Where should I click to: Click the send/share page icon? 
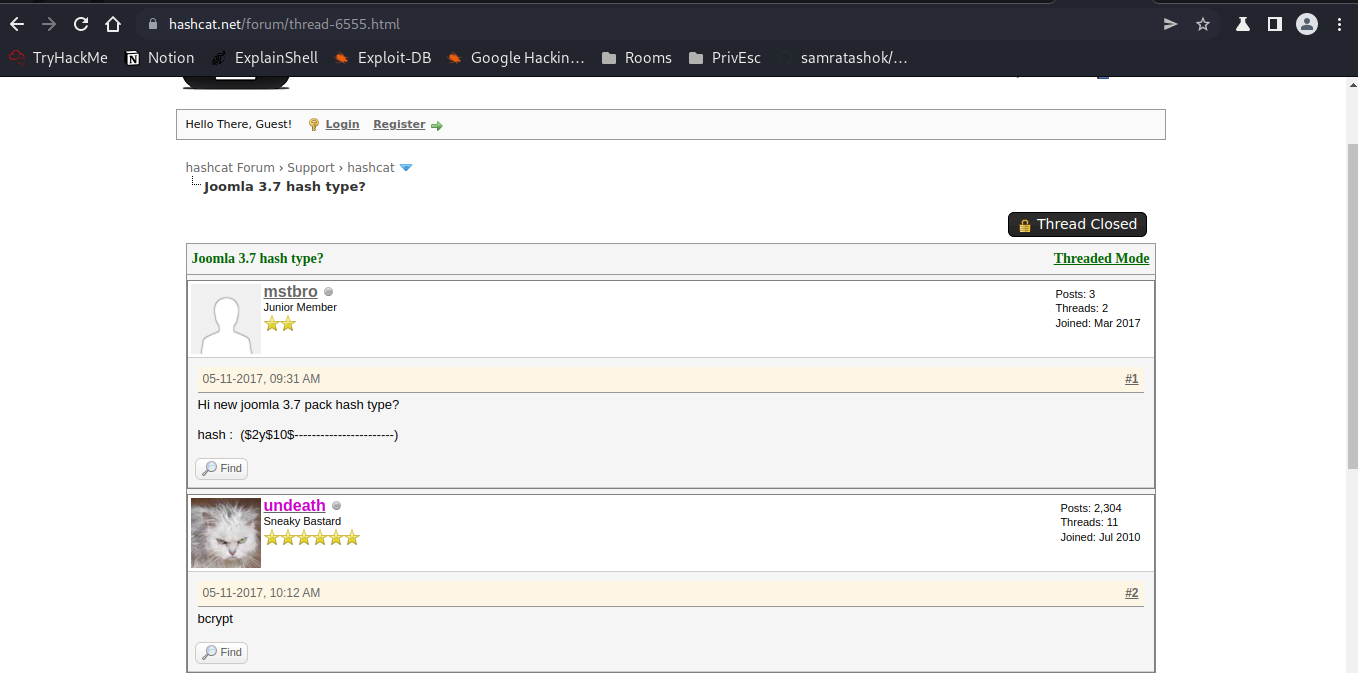tap(1171, 24)
